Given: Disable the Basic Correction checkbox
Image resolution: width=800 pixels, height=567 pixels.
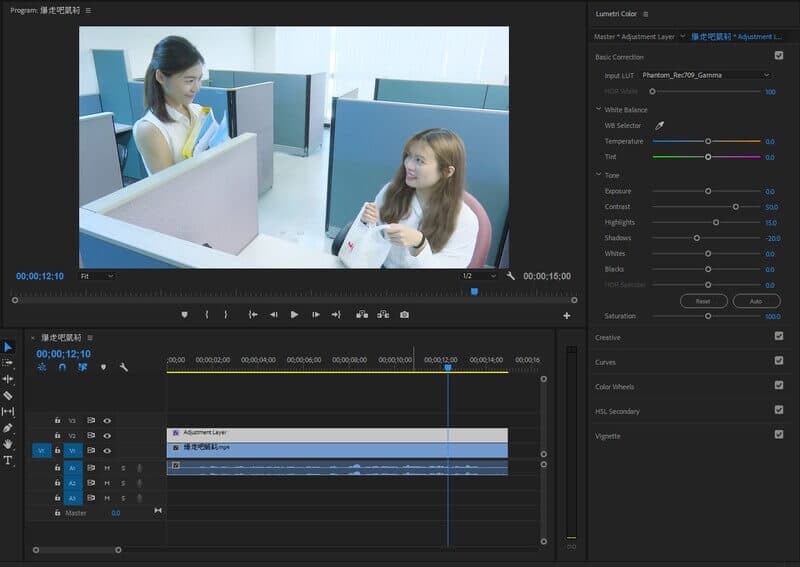Looking at the screenshot, I should tap(779, 56).
